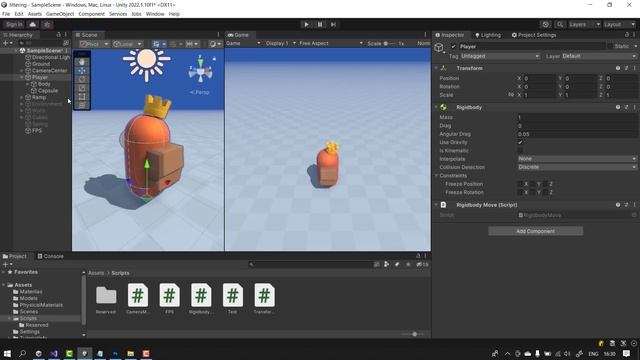The height and width of the screenshot is (360, 640).
Task: Open the Display 1 dropdown
Action: (x=280, y=43)
